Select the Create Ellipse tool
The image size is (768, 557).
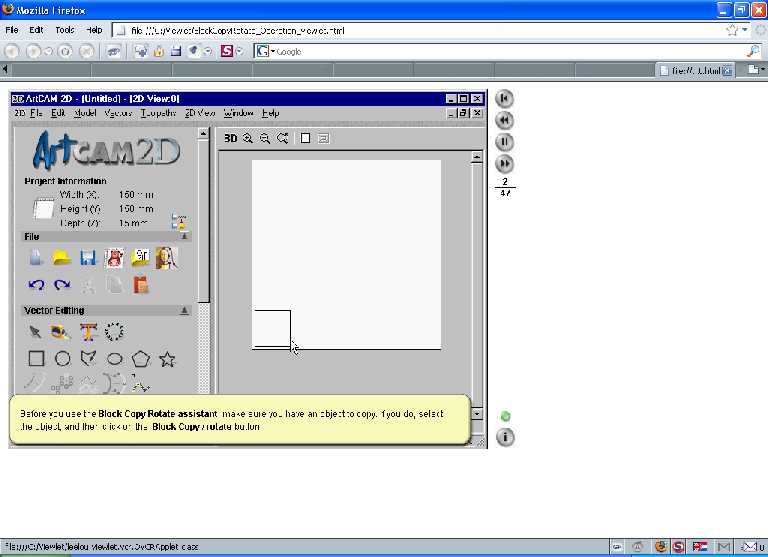tap(114, 359)
